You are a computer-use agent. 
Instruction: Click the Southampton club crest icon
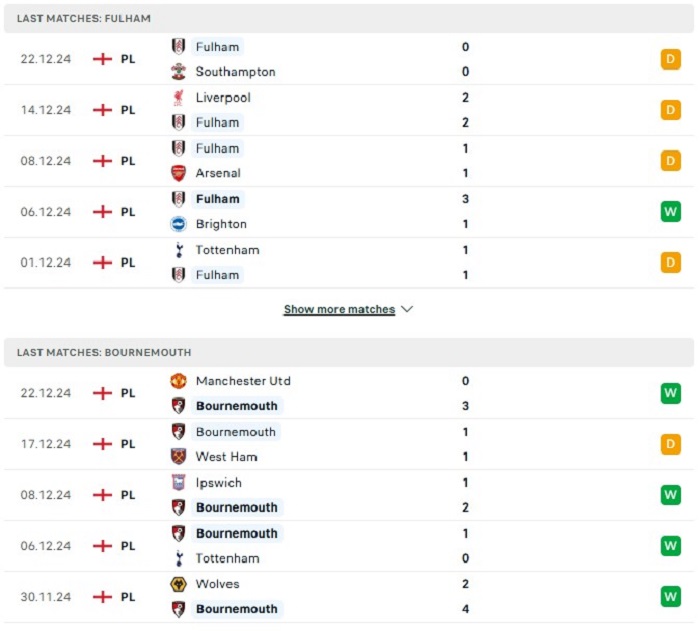[178, 71]
